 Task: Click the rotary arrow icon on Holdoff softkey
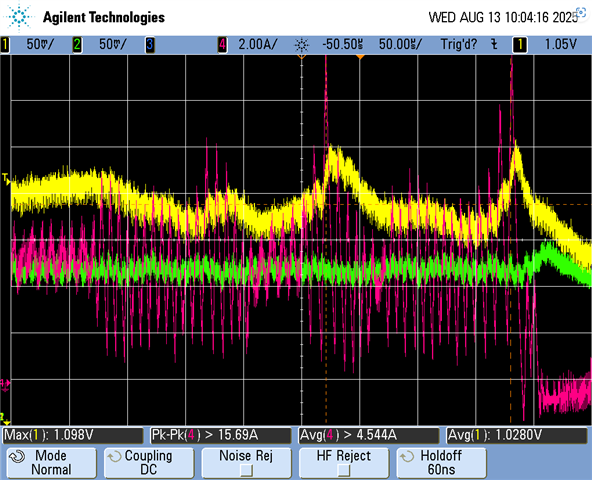point(407,457)
